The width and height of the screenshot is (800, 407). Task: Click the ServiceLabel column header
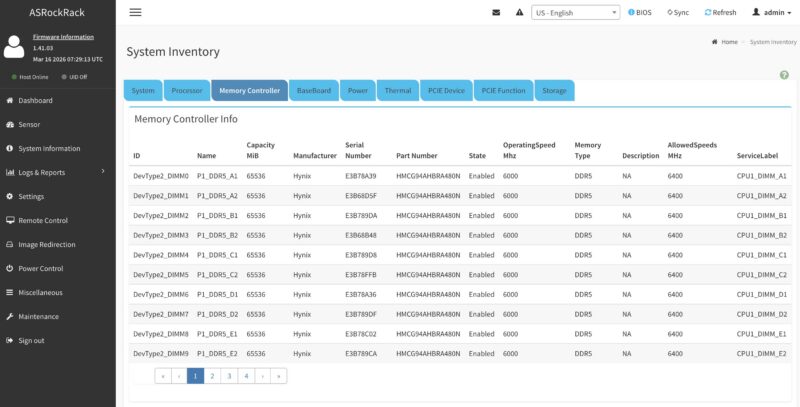(x=757, y=156)
